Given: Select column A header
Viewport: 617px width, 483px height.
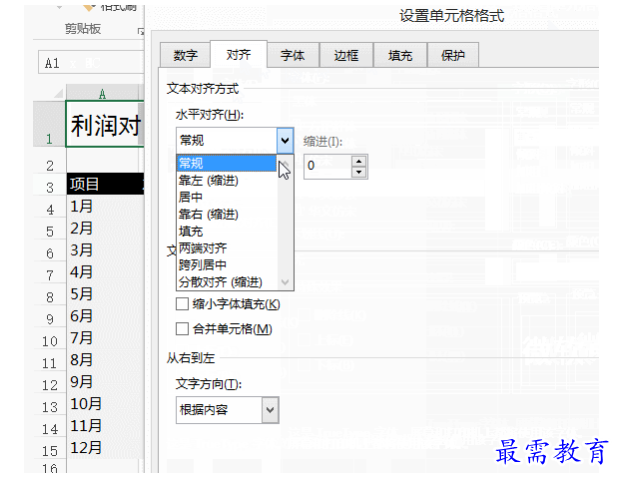Looking at the screenshot, I should (x=102, y=94).
